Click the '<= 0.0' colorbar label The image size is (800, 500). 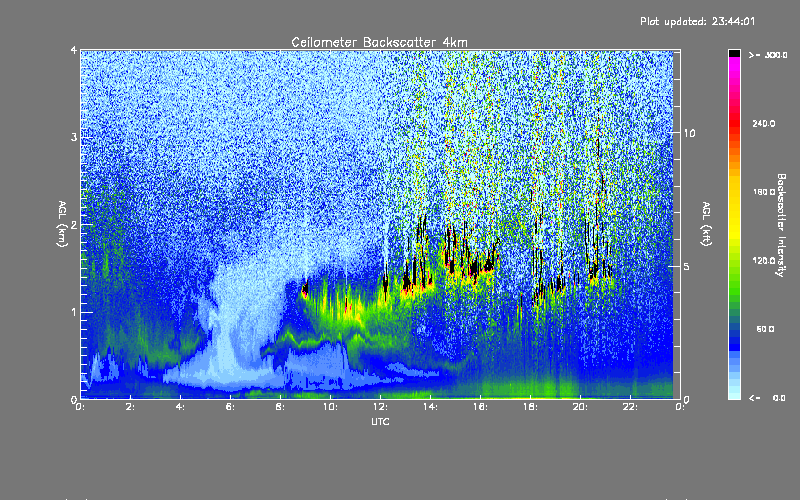(767, 398)
